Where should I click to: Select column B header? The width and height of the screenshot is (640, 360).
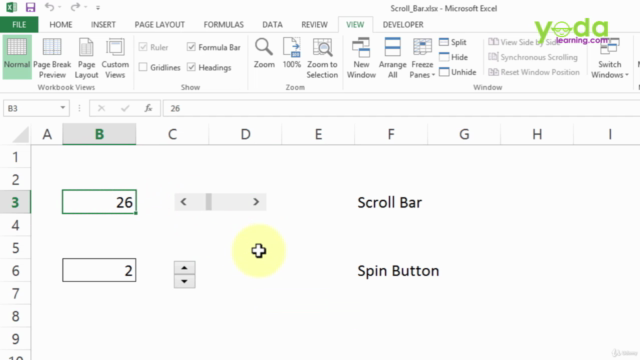99,134
